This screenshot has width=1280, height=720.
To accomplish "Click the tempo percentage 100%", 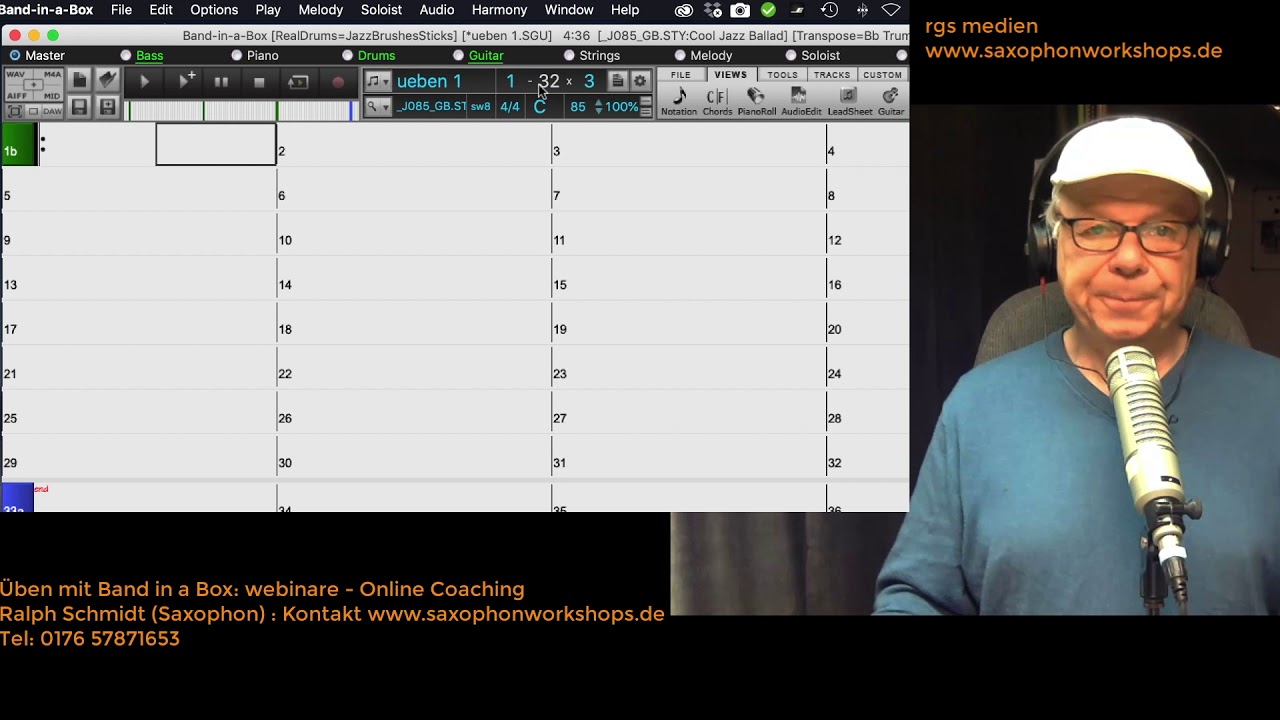I will (622, 107).
